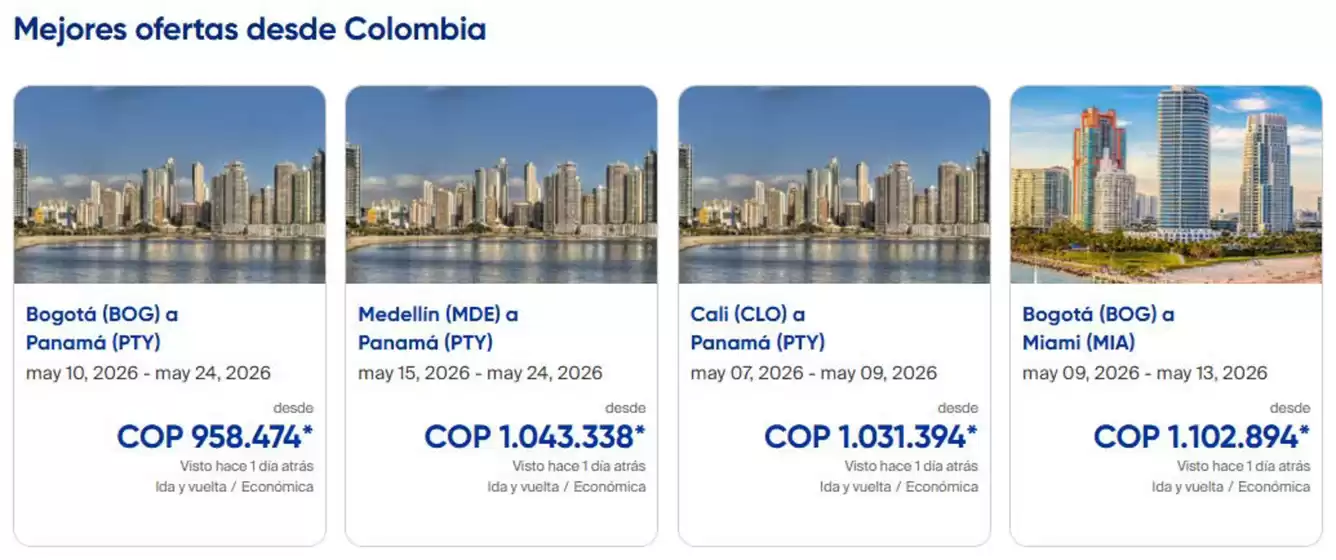The height and width of the screenshot is (560, 1336).
Task: Open the Bogotá to Panamá skyline photo
Action: [x=169, y=185]
